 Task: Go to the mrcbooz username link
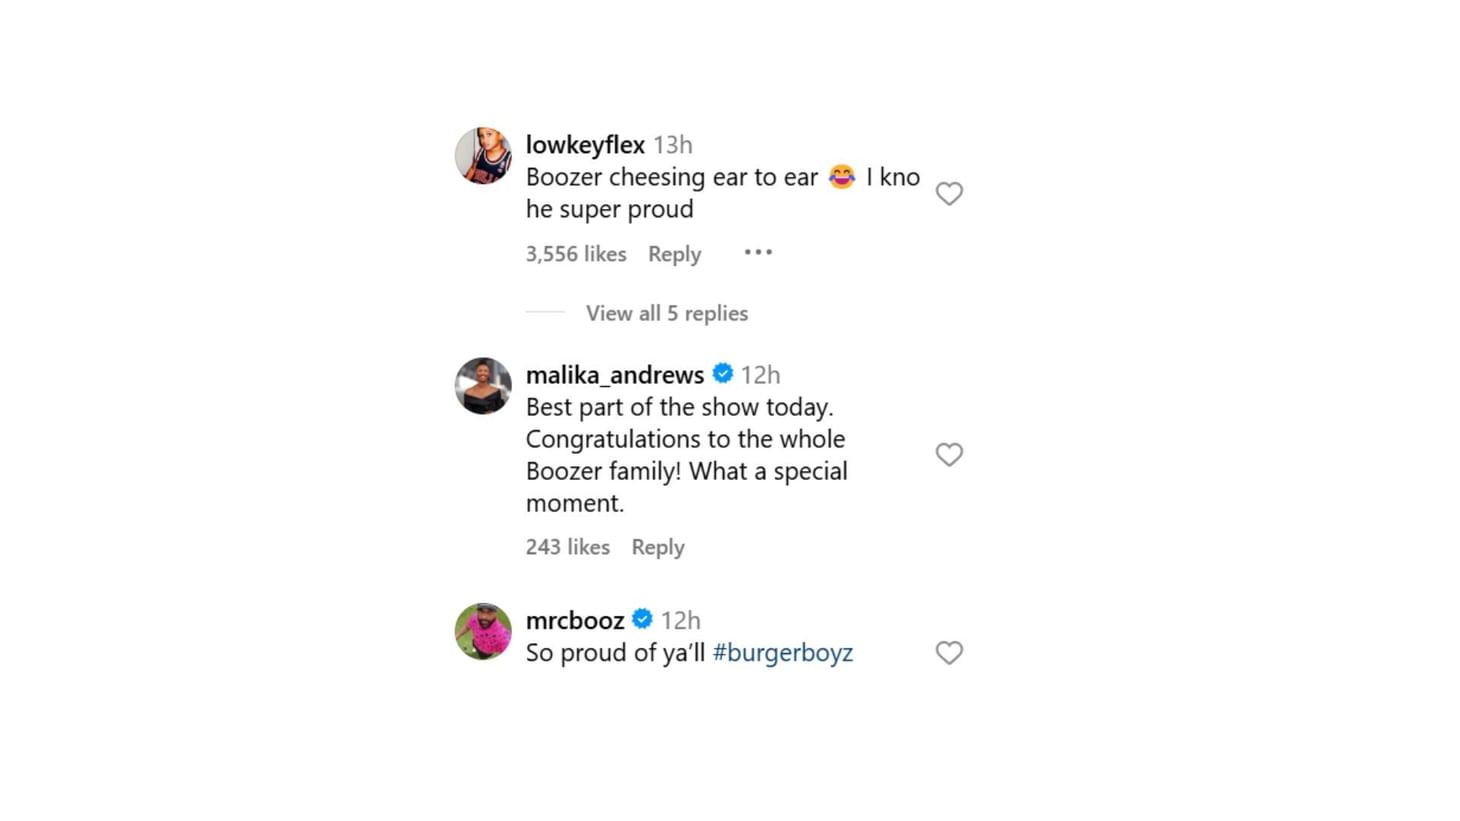pos(575,620)
